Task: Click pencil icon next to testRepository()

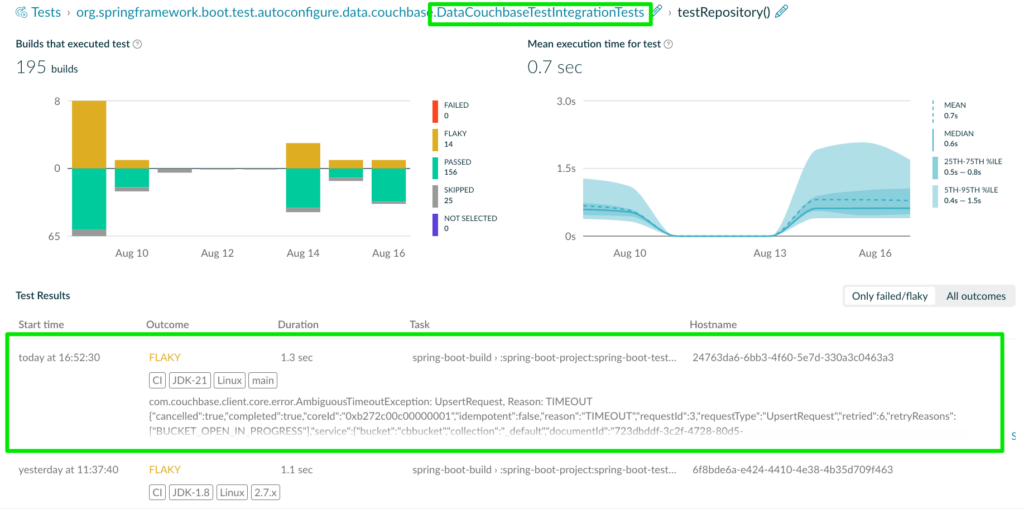Action: pyautogui.click(x=780, y=11)
